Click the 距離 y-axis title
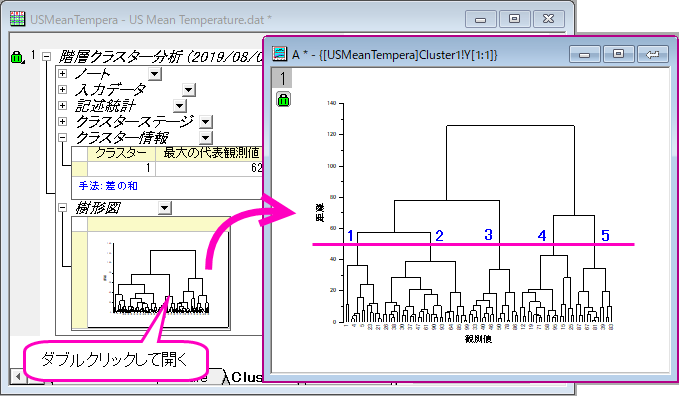Screen dimensions: 679x396 (x=319, y=214)
